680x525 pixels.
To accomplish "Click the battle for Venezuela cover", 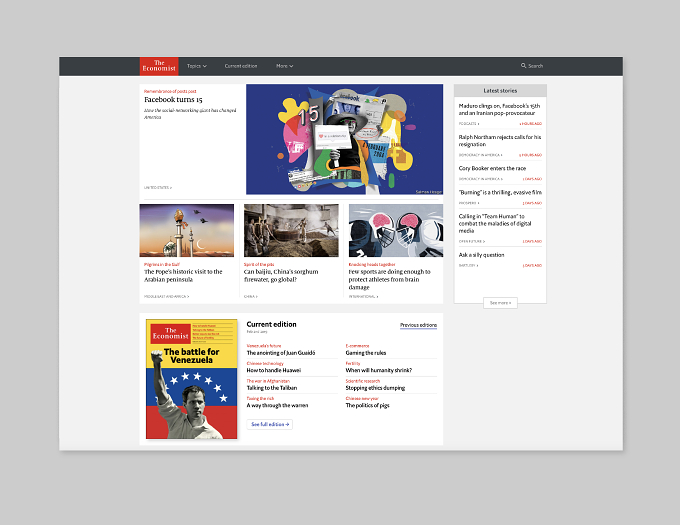I will [192, 379].
